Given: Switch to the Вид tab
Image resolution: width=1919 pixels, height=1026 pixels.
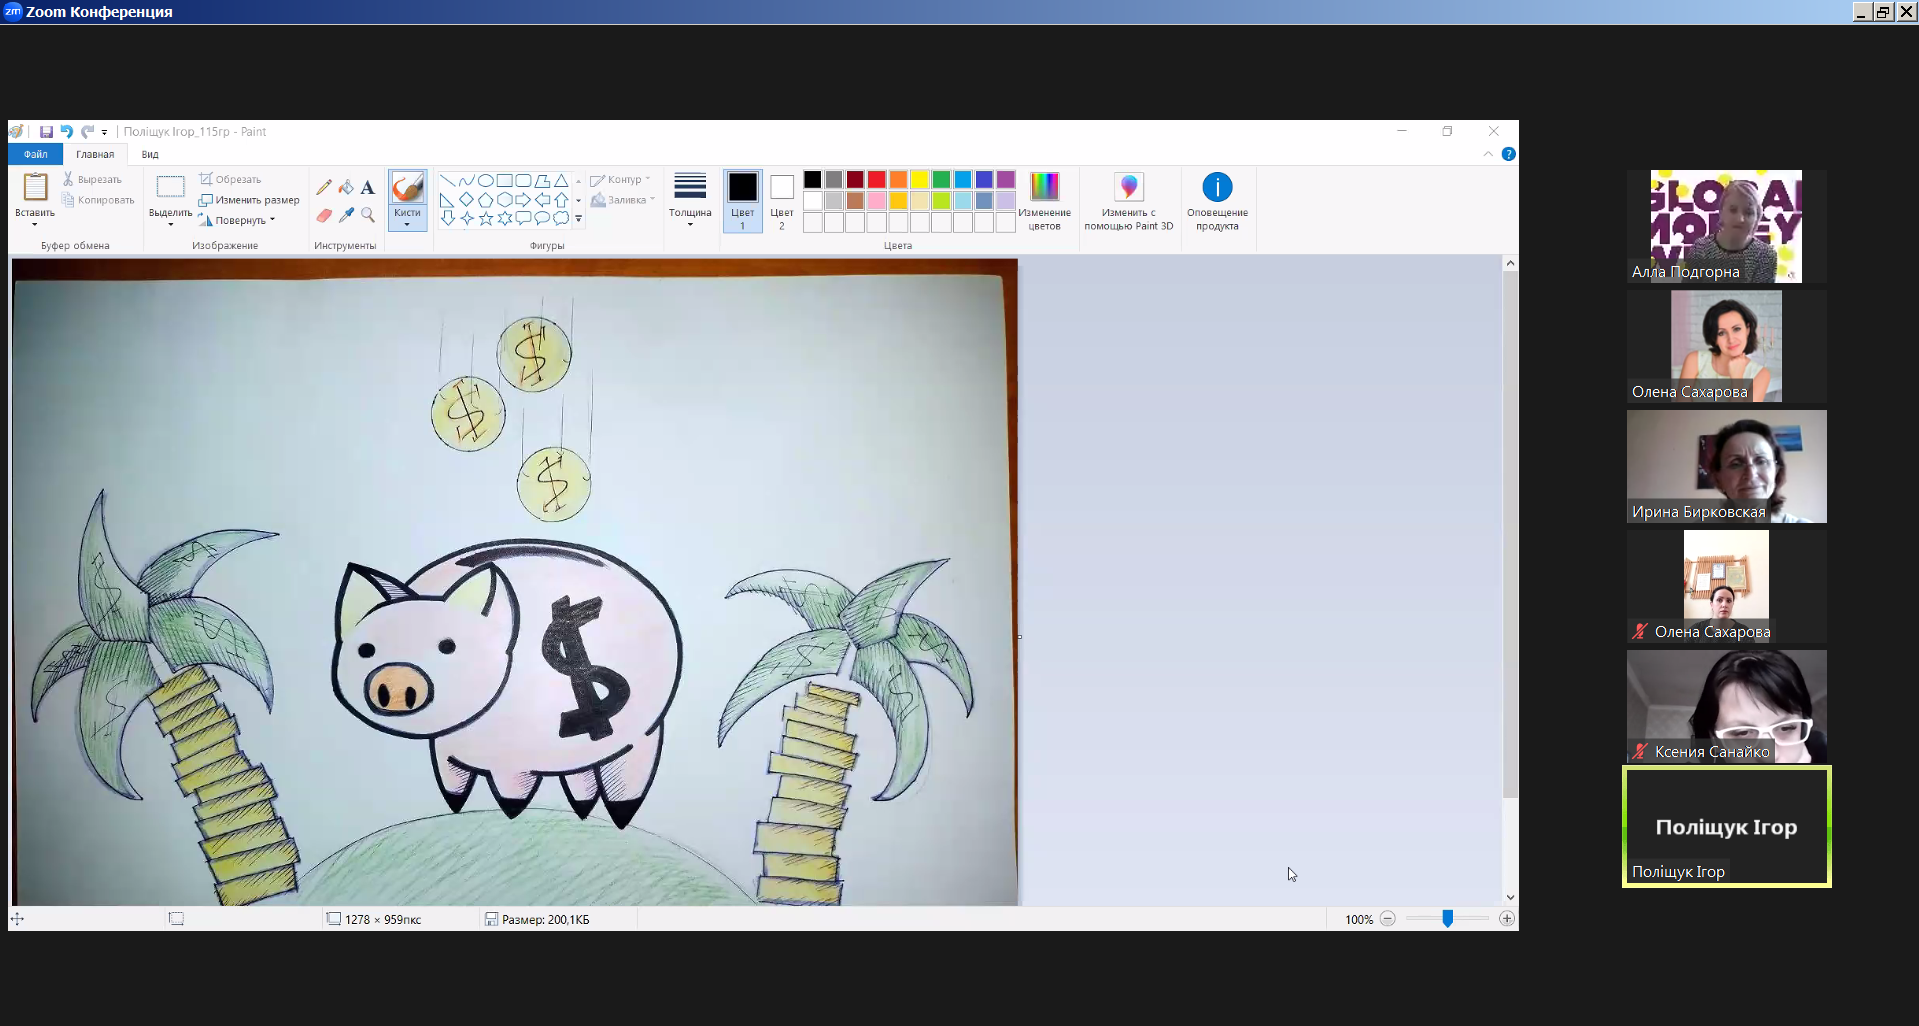Looking at the screenshot, I should pyautogui.click(x=150, y=154).
